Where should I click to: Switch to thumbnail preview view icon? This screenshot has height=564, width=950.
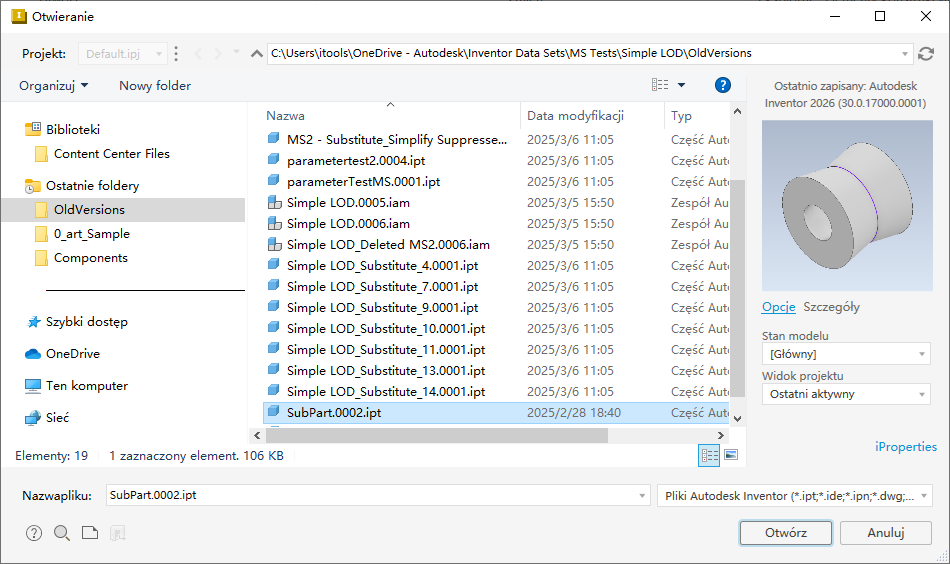tap(731, 455)
